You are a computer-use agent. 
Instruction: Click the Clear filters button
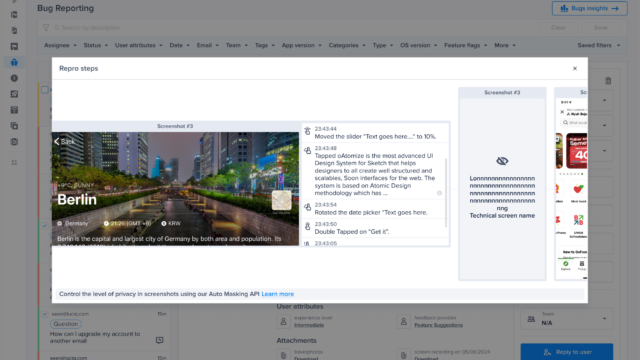point(558,28)
